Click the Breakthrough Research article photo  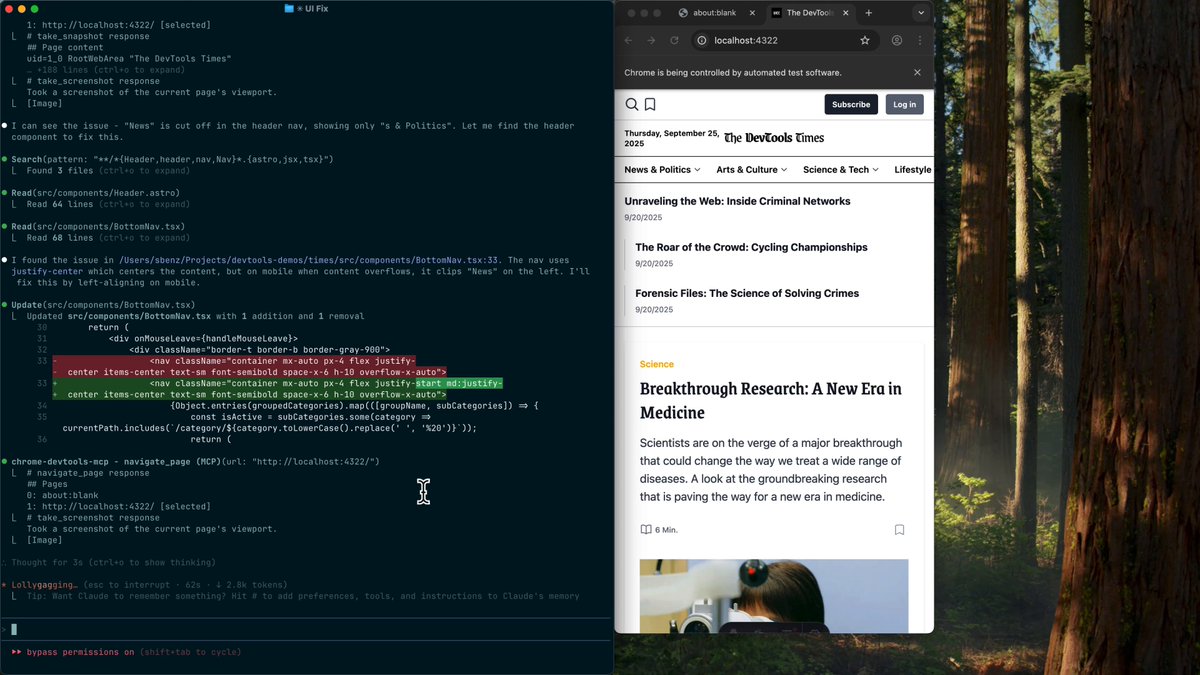774,595
